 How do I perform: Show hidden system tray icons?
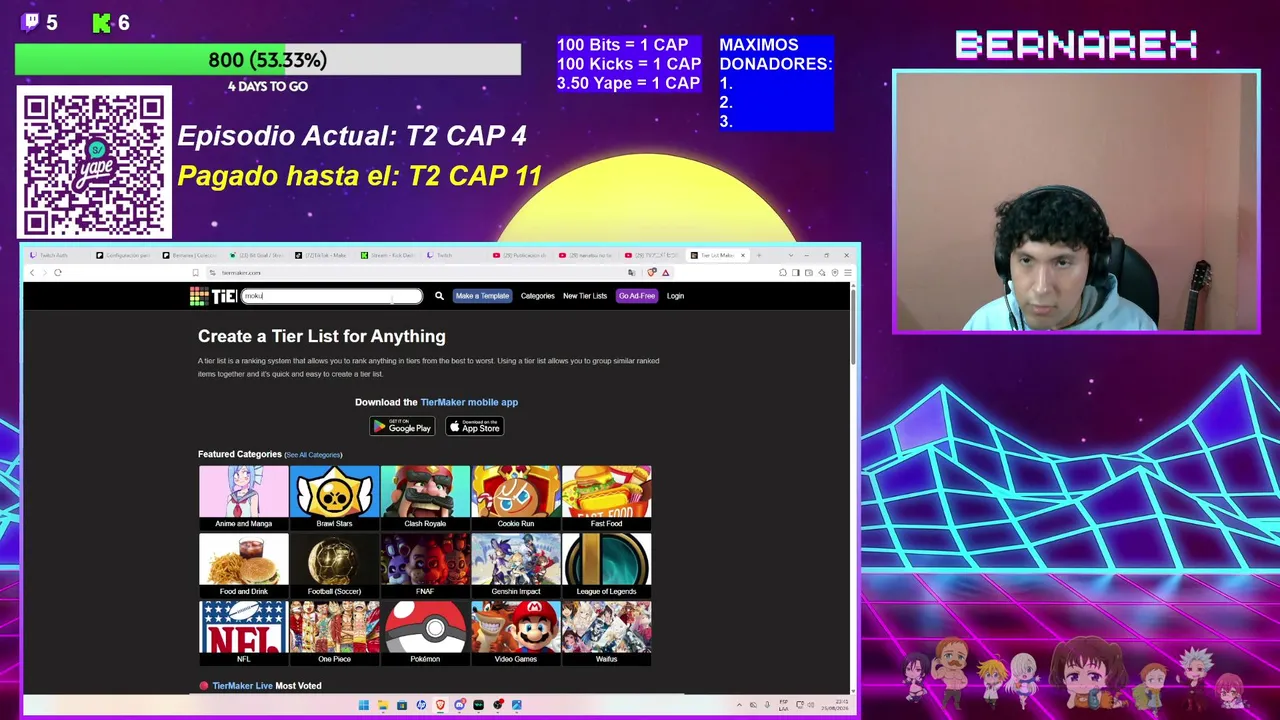[739, 705]
